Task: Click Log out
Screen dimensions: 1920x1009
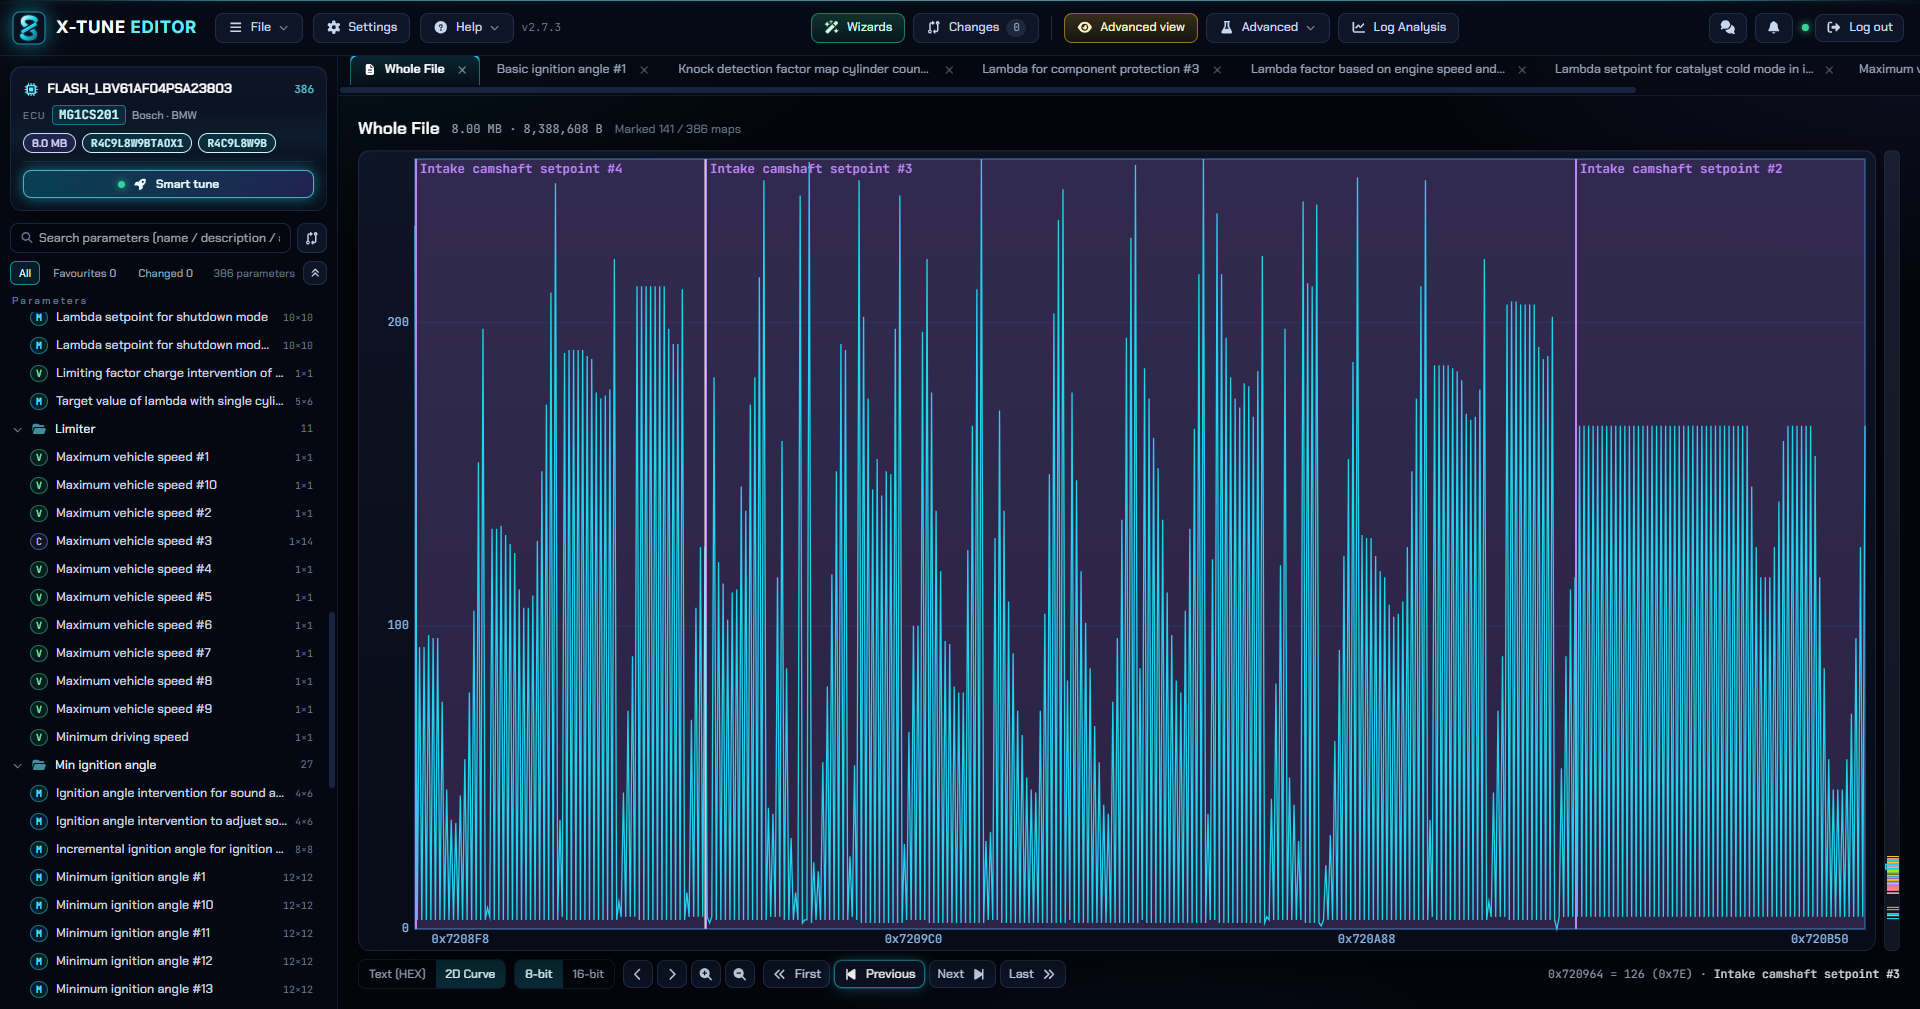Action: coord(1859,27)
